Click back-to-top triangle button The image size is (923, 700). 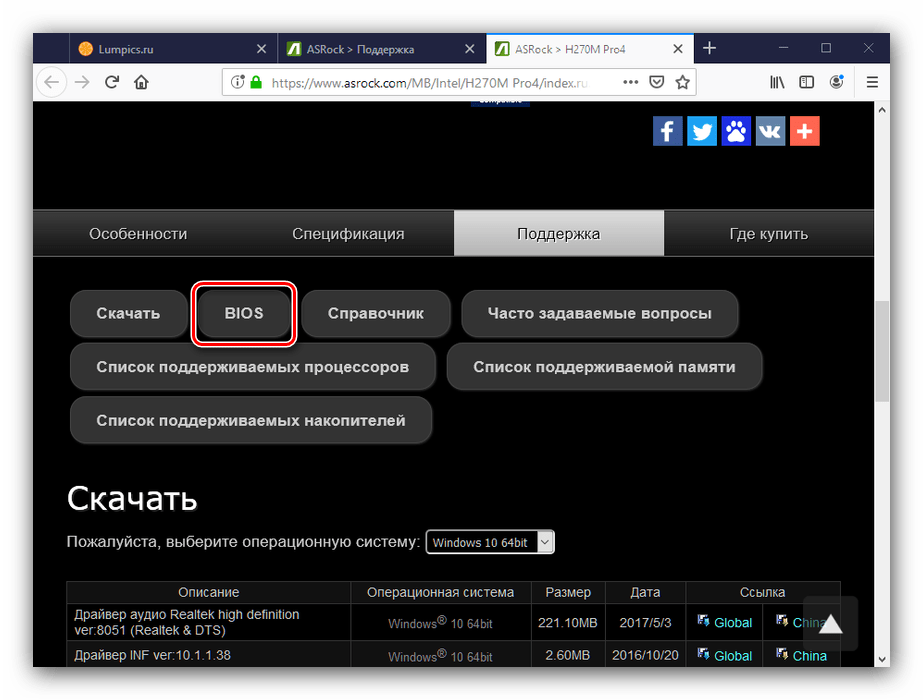[x=830, y=623]
